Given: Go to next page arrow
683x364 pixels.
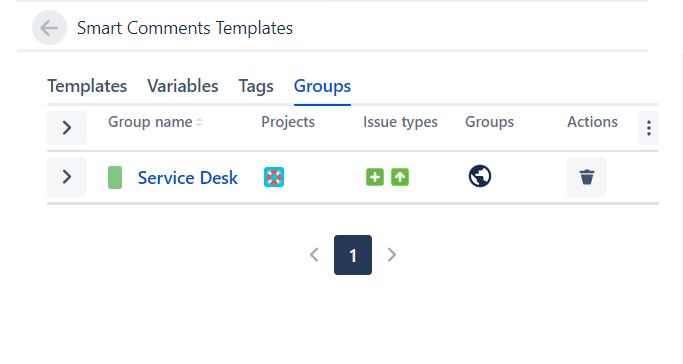Looking at the screenshot, I should [392, 255].
